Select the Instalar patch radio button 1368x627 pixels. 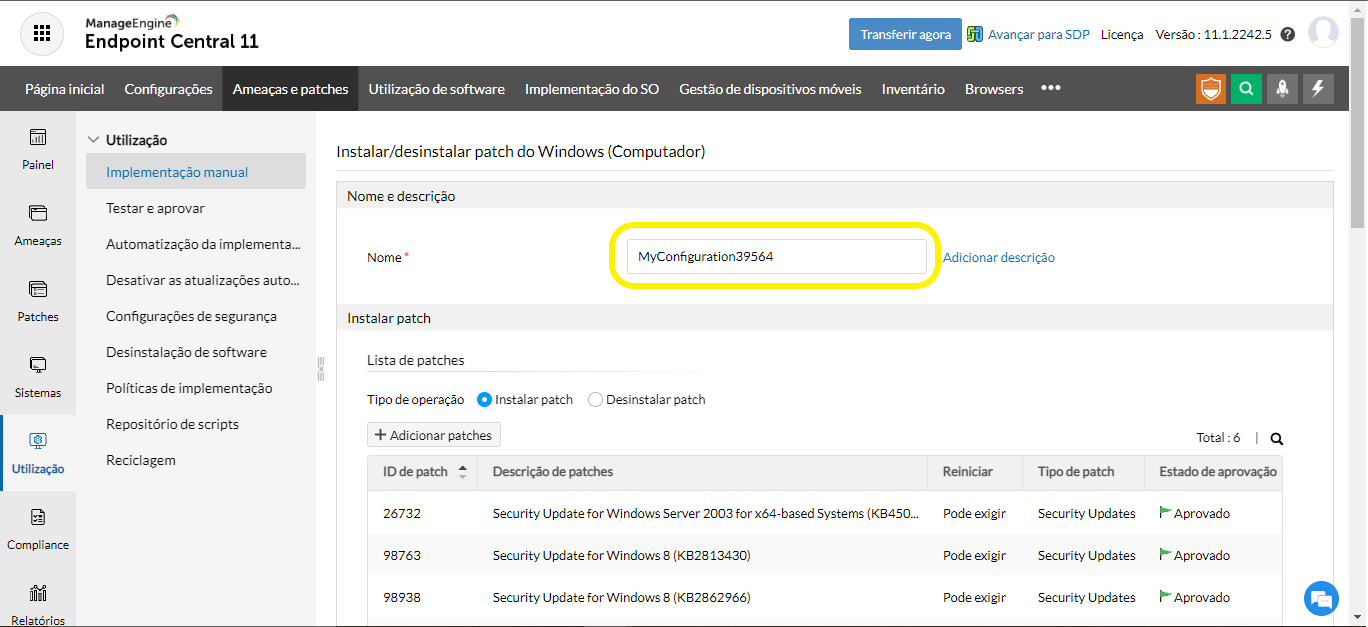[x=485, y=400]
